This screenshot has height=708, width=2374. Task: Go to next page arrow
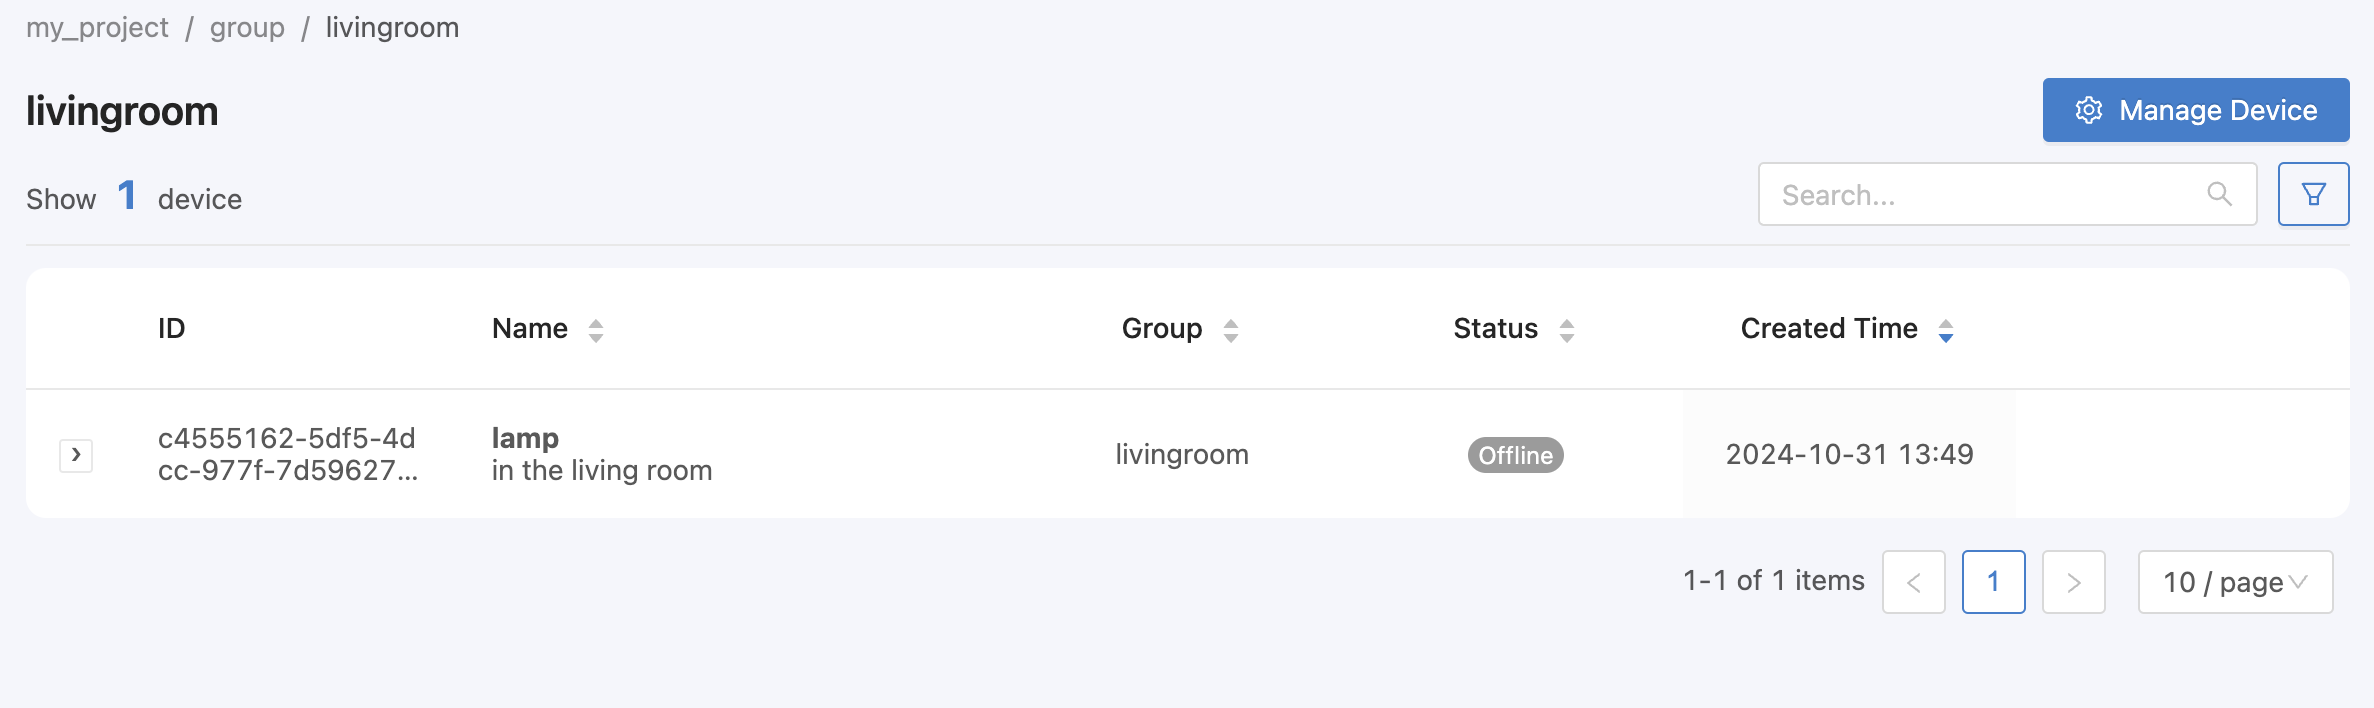tap(2074, 582)
